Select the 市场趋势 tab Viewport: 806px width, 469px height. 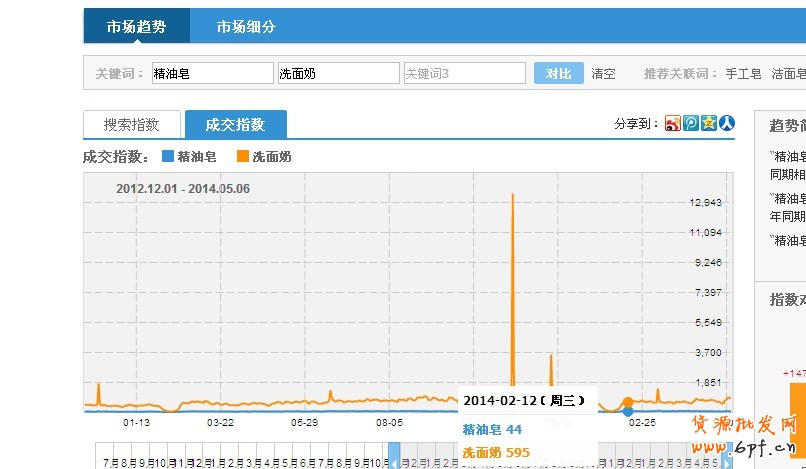tap(136, 27)
